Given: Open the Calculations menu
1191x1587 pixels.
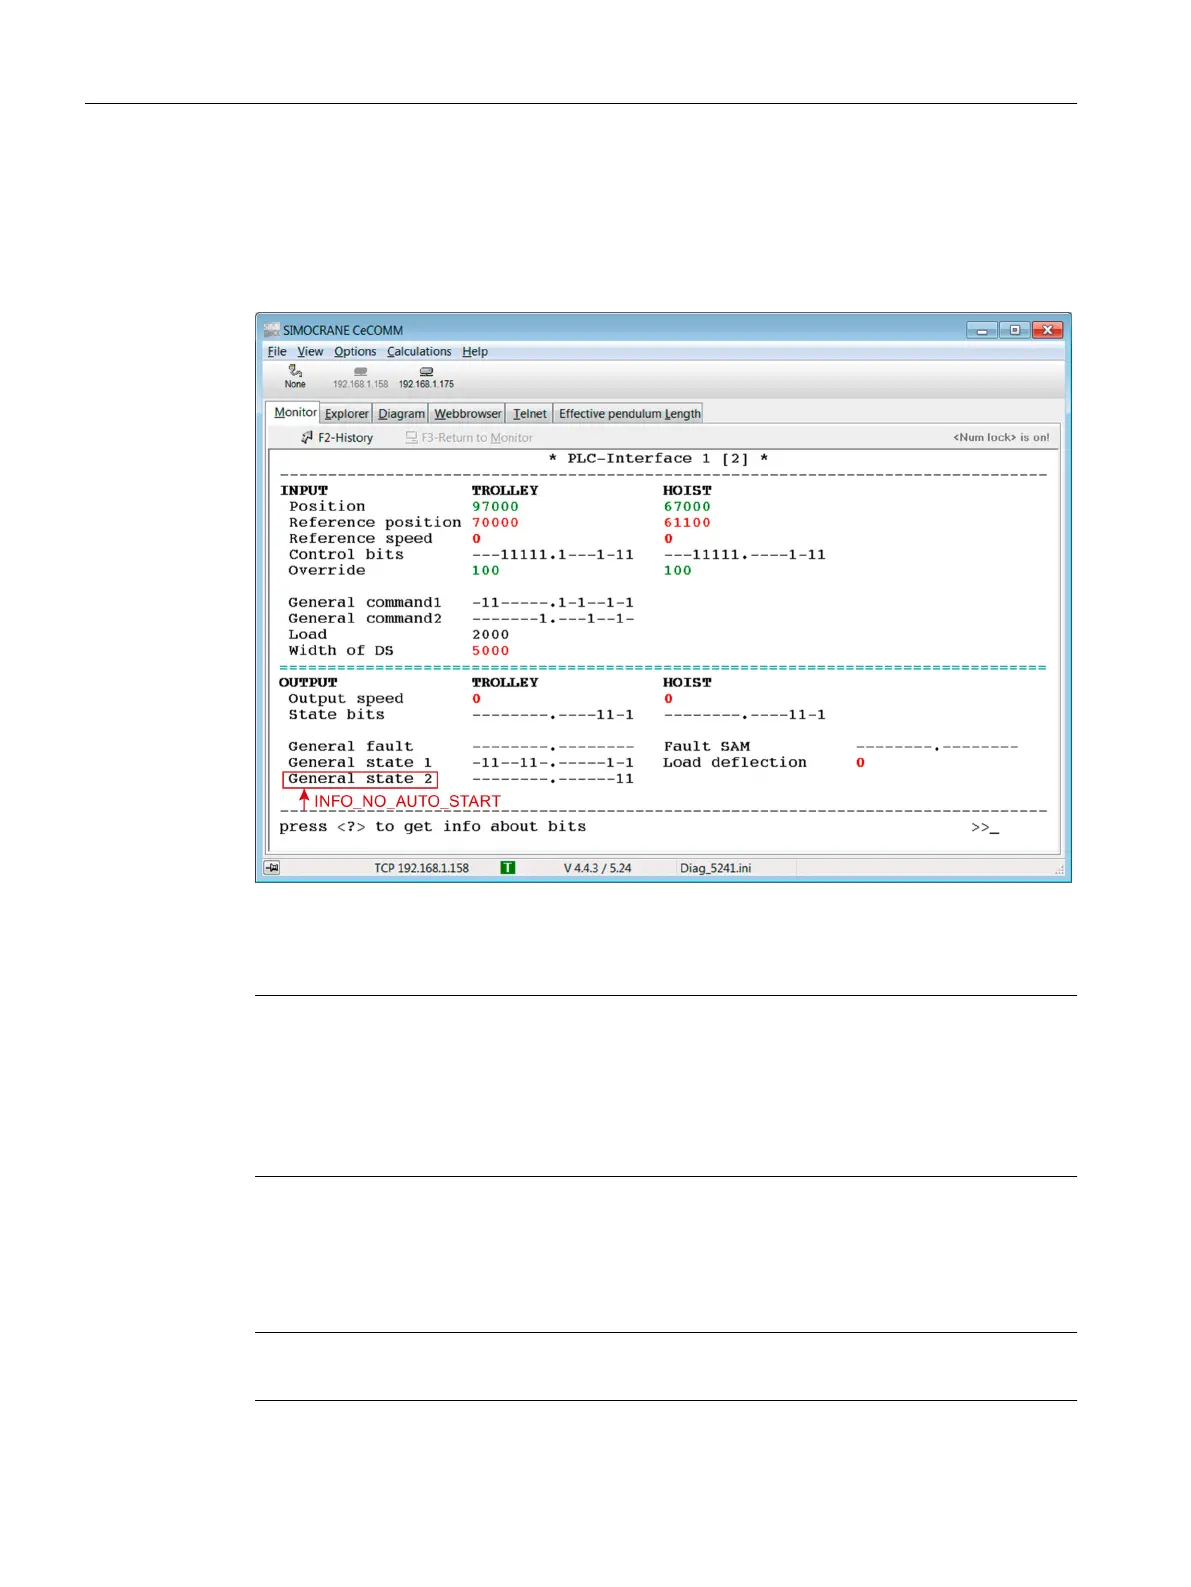Looking at the screenshot, I should tap(419, 352).
